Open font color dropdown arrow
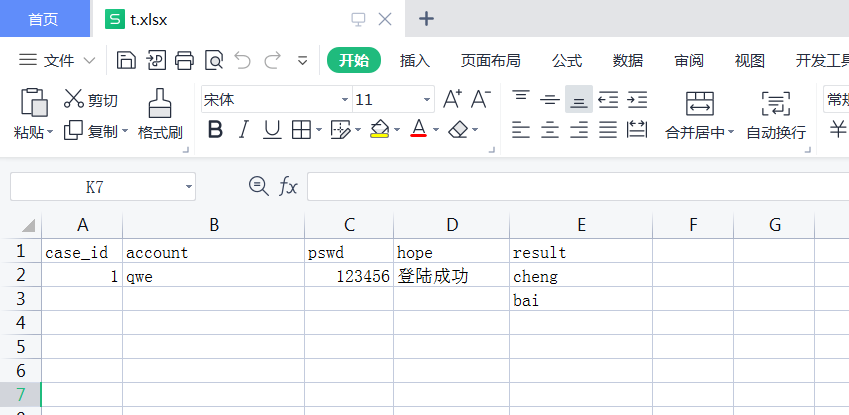The image size is (849, 415). pos(436,130)
